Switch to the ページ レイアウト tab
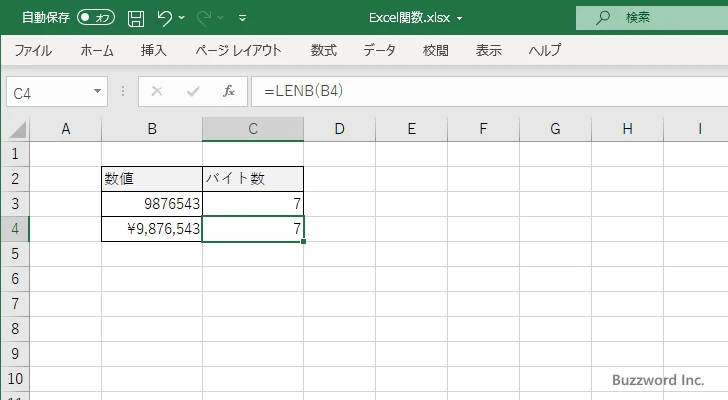Screen dimensions: 728x400 [x=238, y=50]
